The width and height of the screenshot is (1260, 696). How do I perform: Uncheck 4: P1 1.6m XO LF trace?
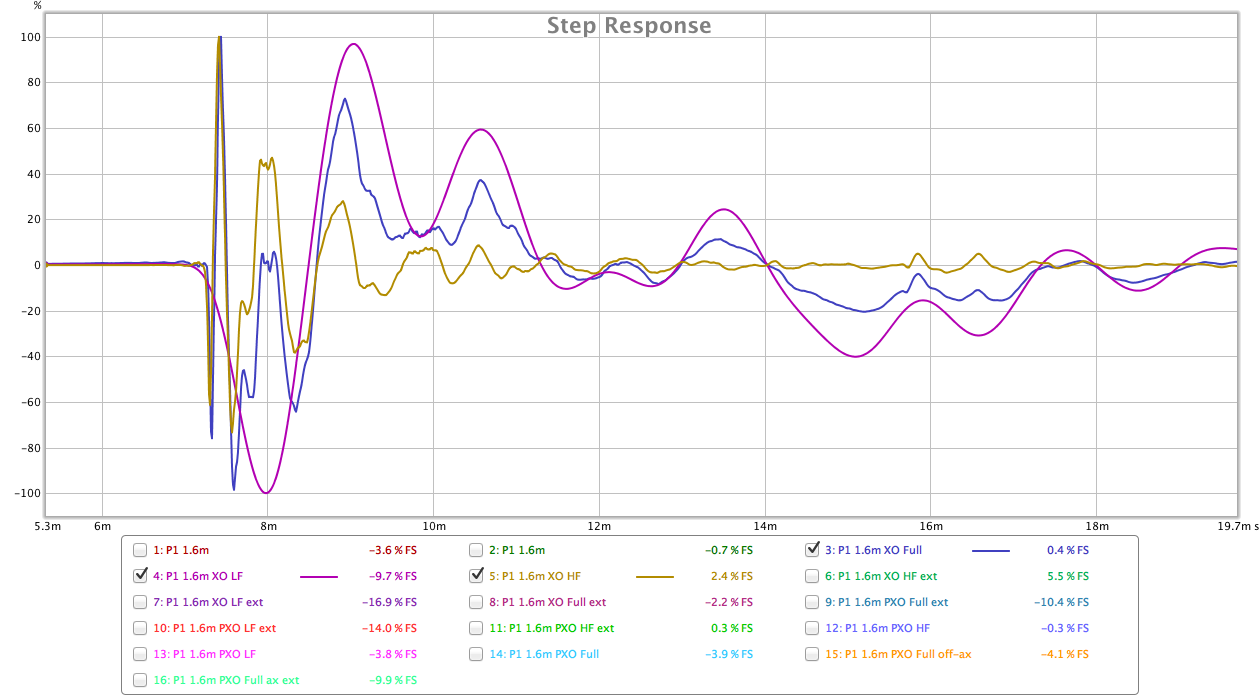[x=140, y=576]
